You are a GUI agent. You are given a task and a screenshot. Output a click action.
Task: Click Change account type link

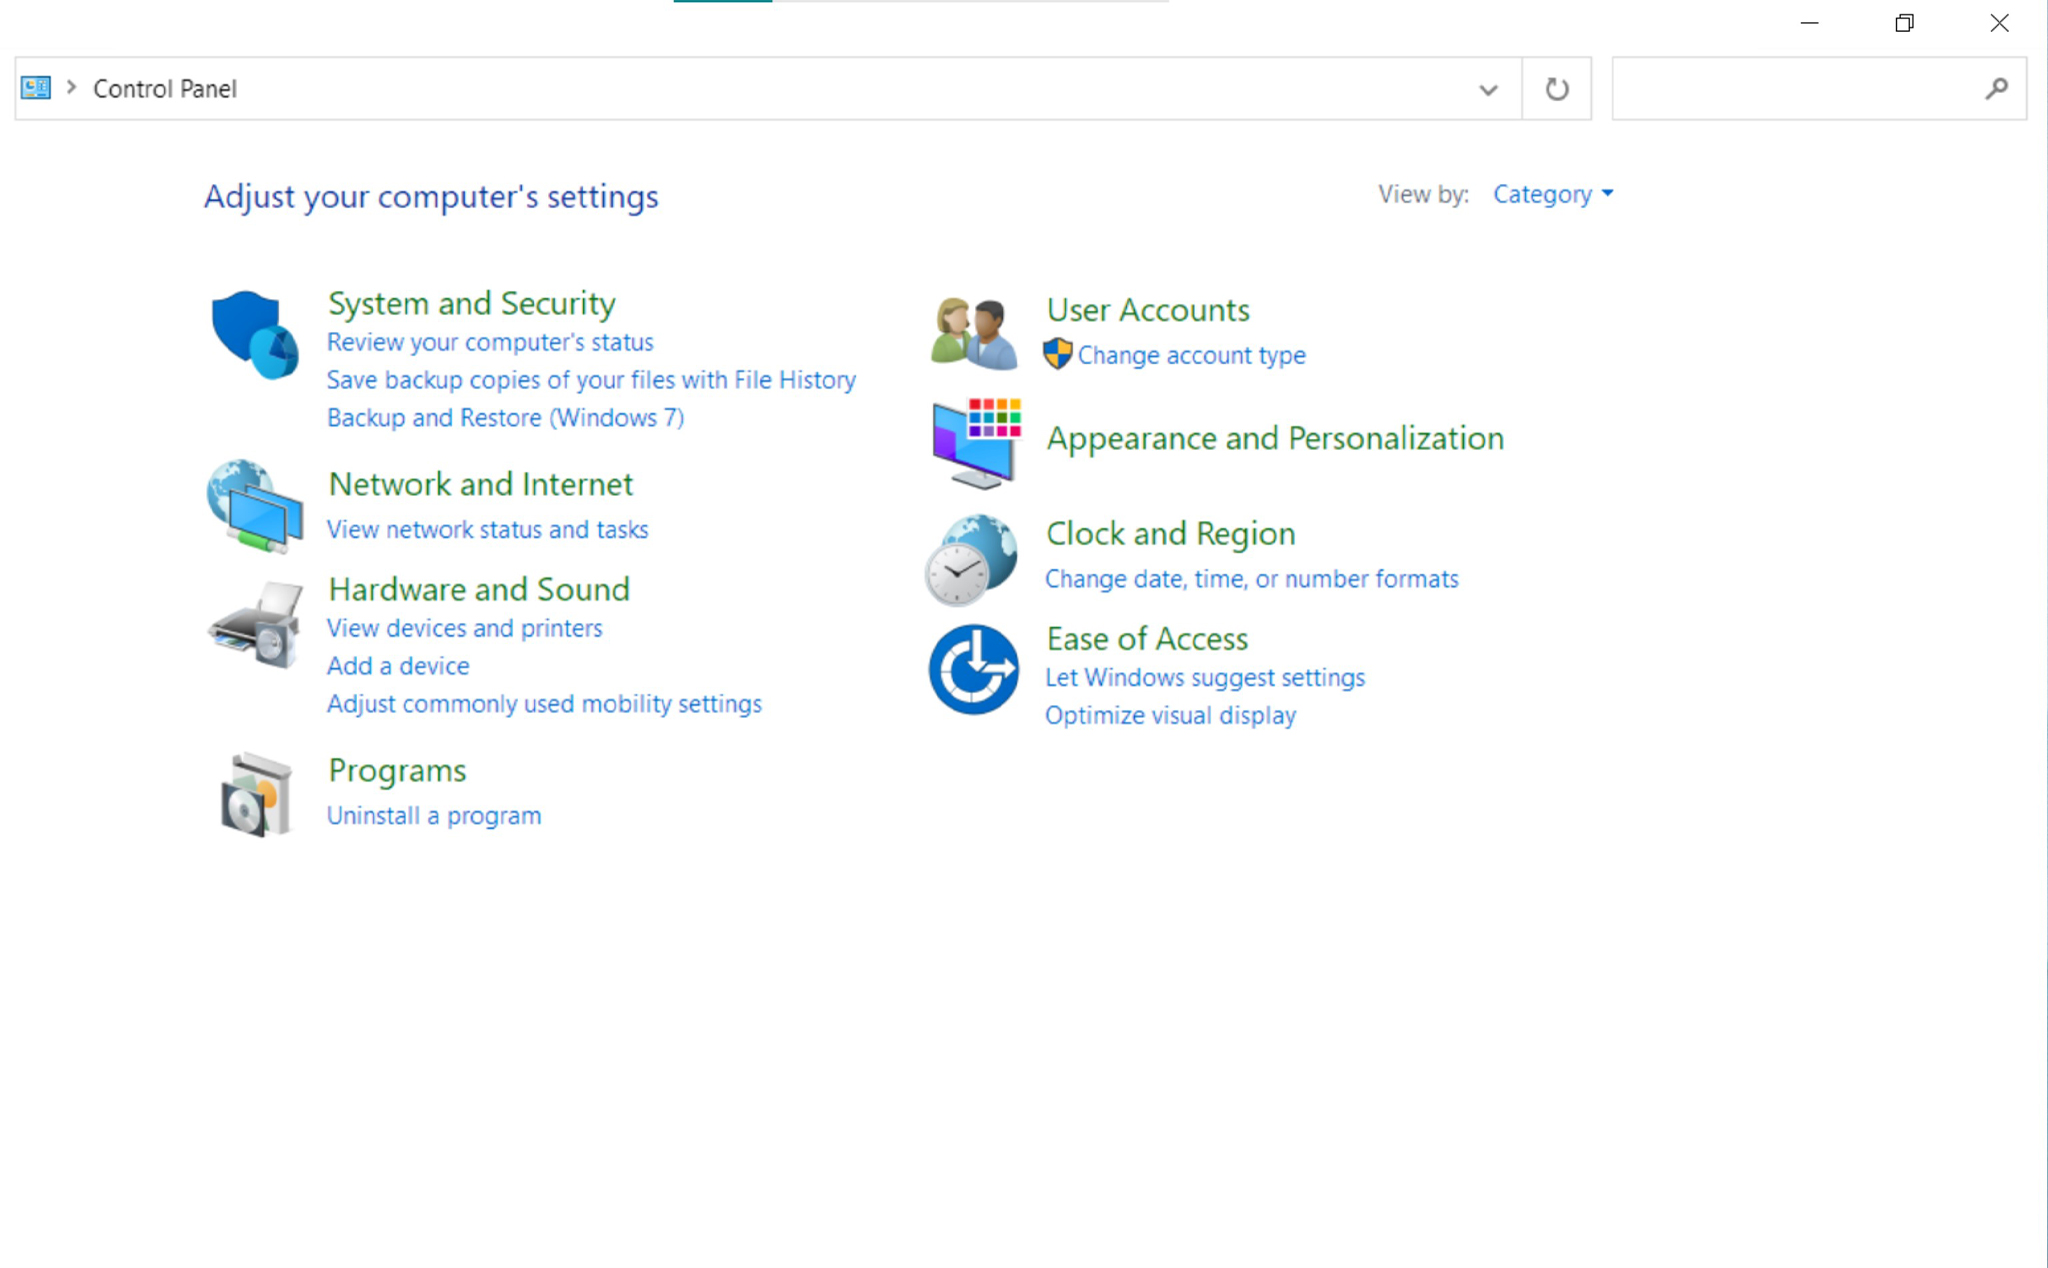coord(1191,355)
